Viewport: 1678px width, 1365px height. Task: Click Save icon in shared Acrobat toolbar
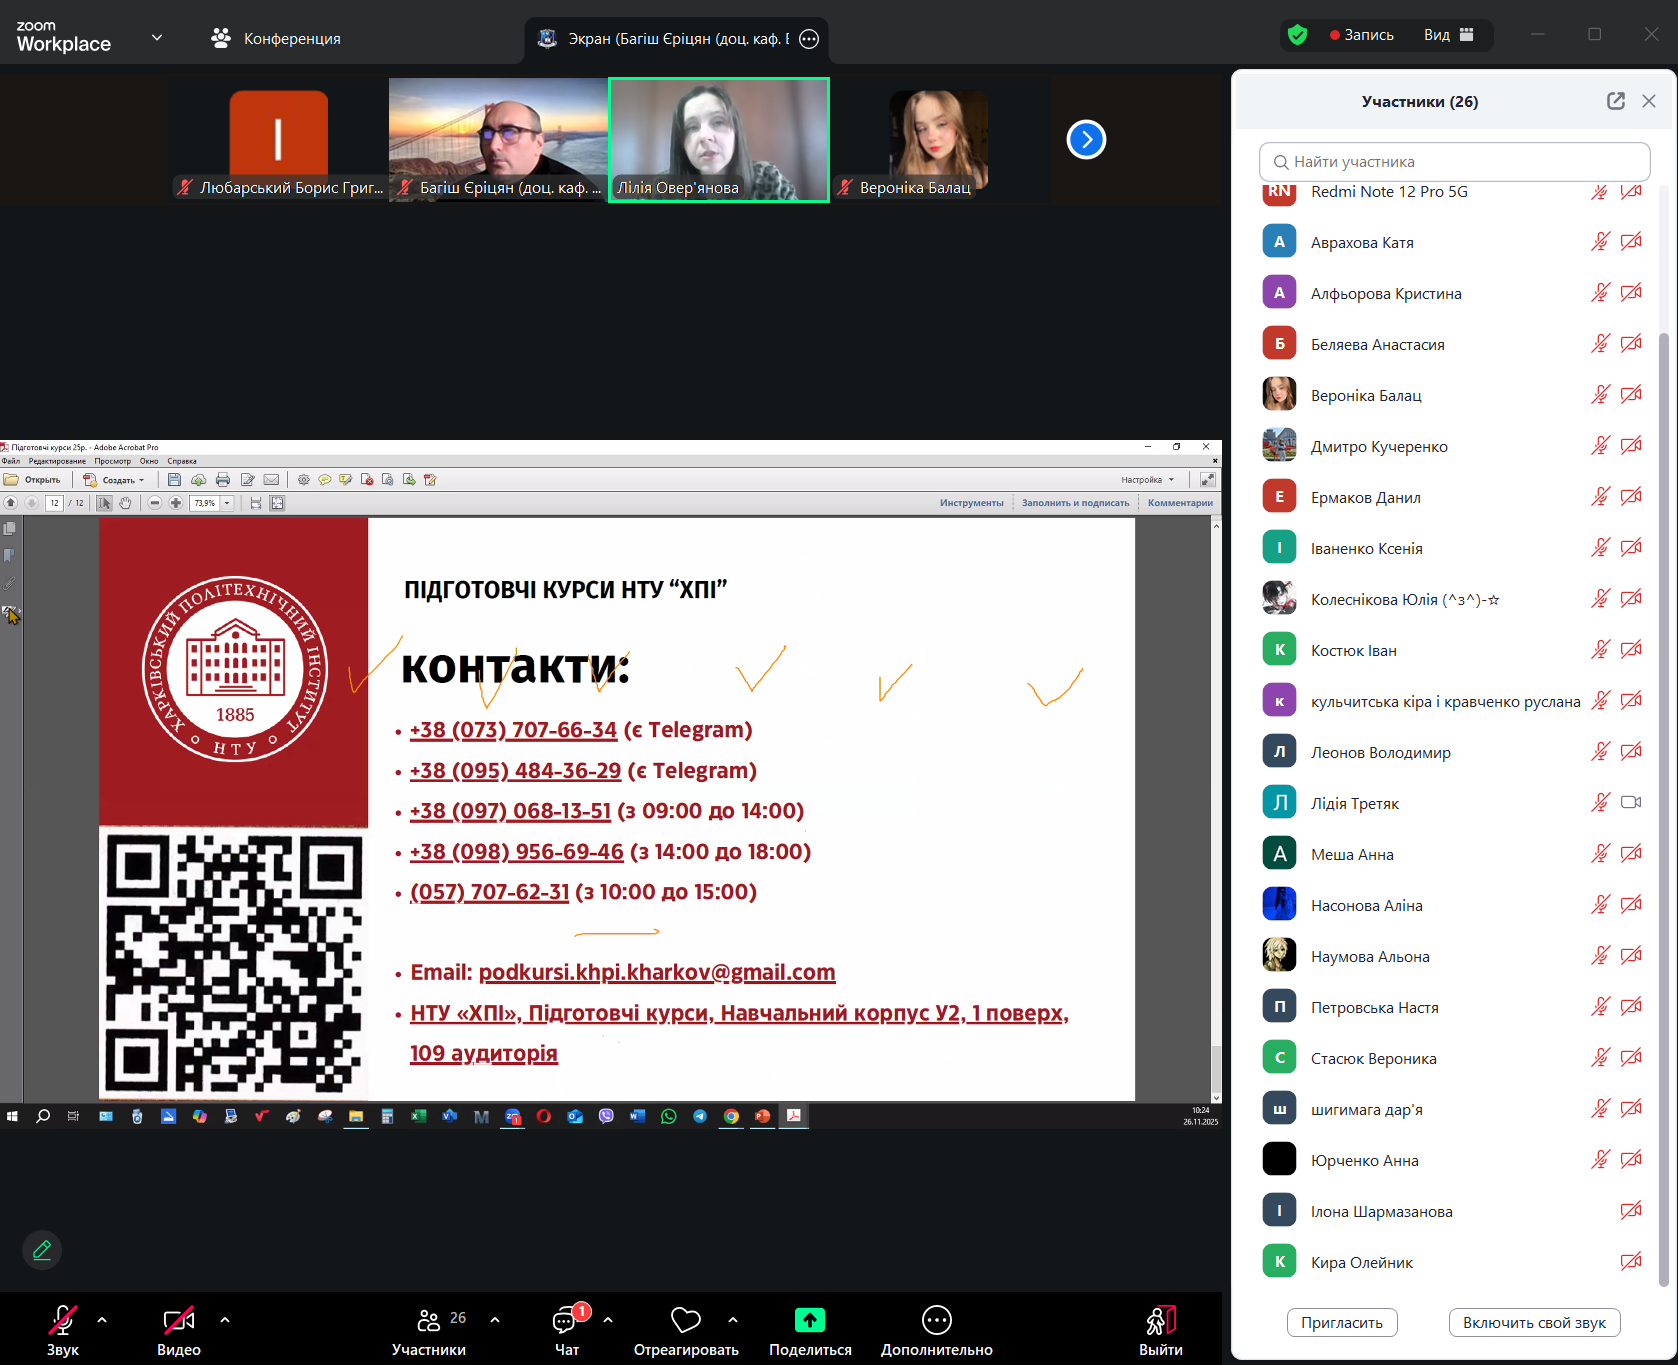click(x=174, y=480)
